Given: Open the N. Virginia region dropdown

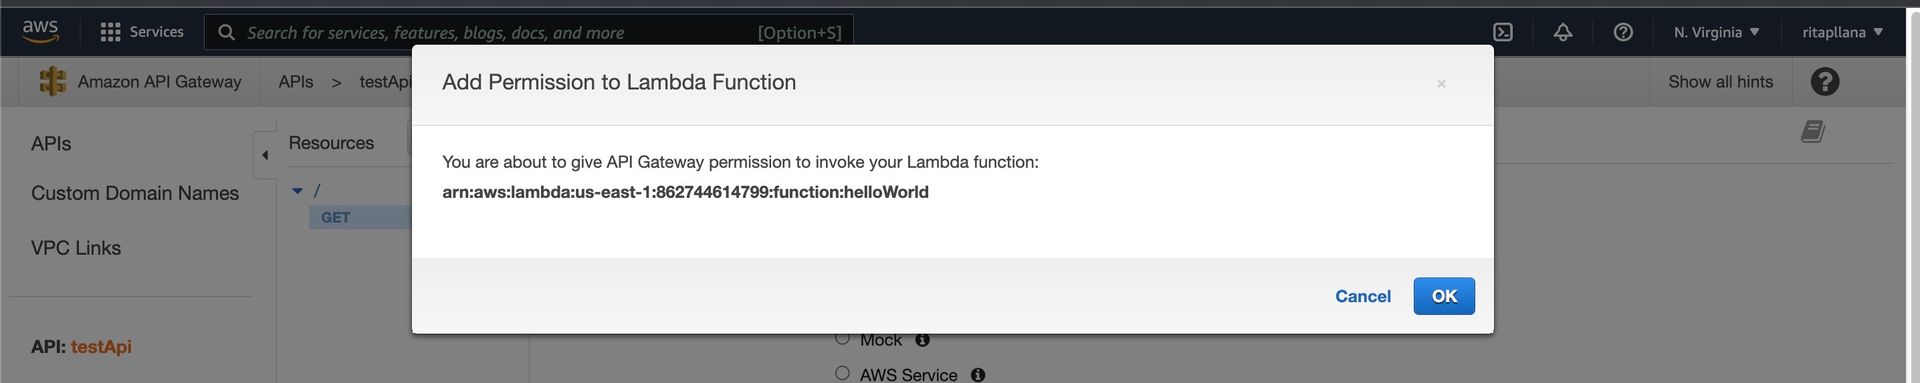Looking at the screenshot, I should point(1716,32).
